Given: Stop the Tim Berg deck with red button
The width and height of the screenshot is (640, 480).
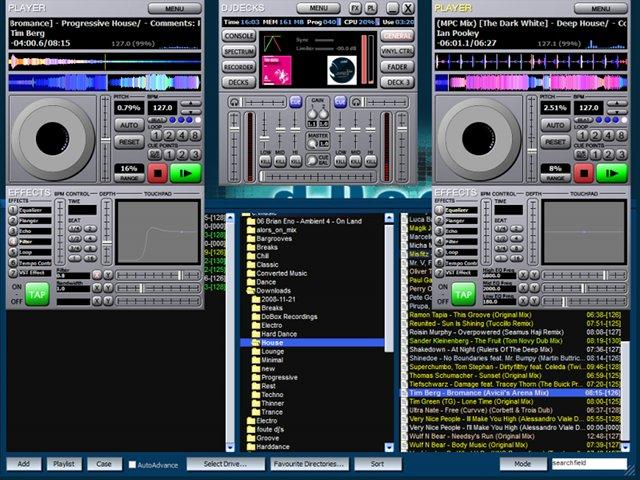Looking at the screenshot, I should click(157, 173).
